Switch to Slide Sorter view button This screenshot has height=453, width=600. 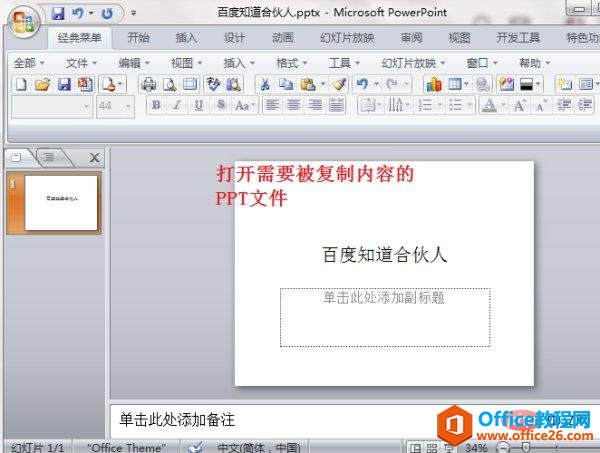[432, 448]
